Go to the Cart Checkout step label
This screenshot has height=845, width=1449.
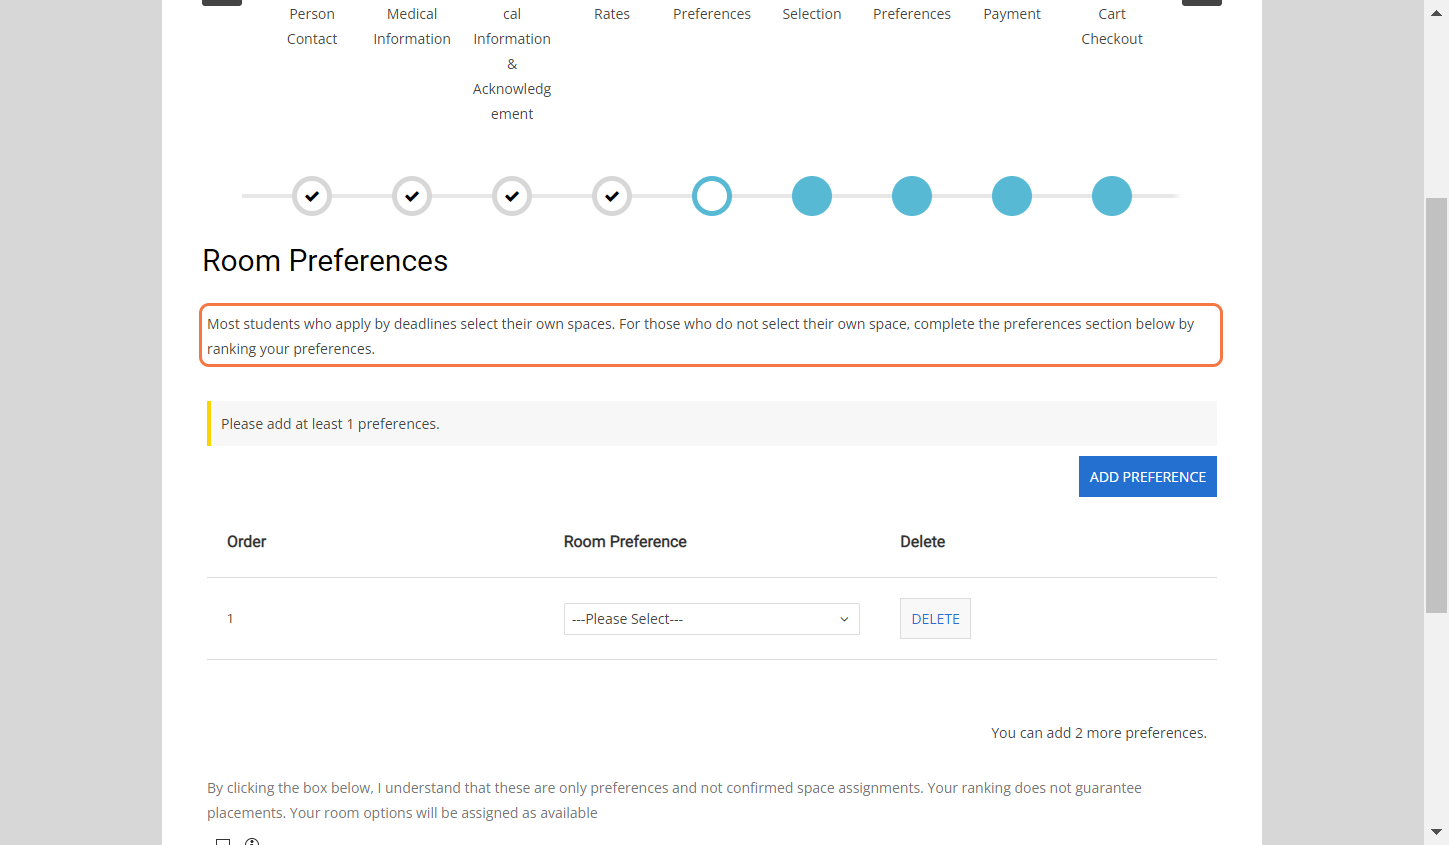pyautogui.click(x=1112, y=26)
